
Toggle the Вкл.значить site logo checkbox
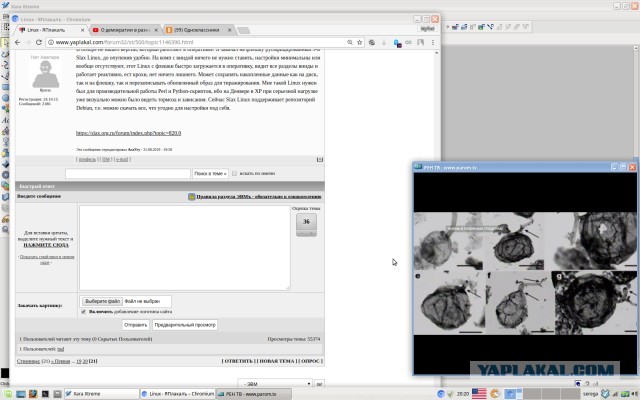click(84, 311)
